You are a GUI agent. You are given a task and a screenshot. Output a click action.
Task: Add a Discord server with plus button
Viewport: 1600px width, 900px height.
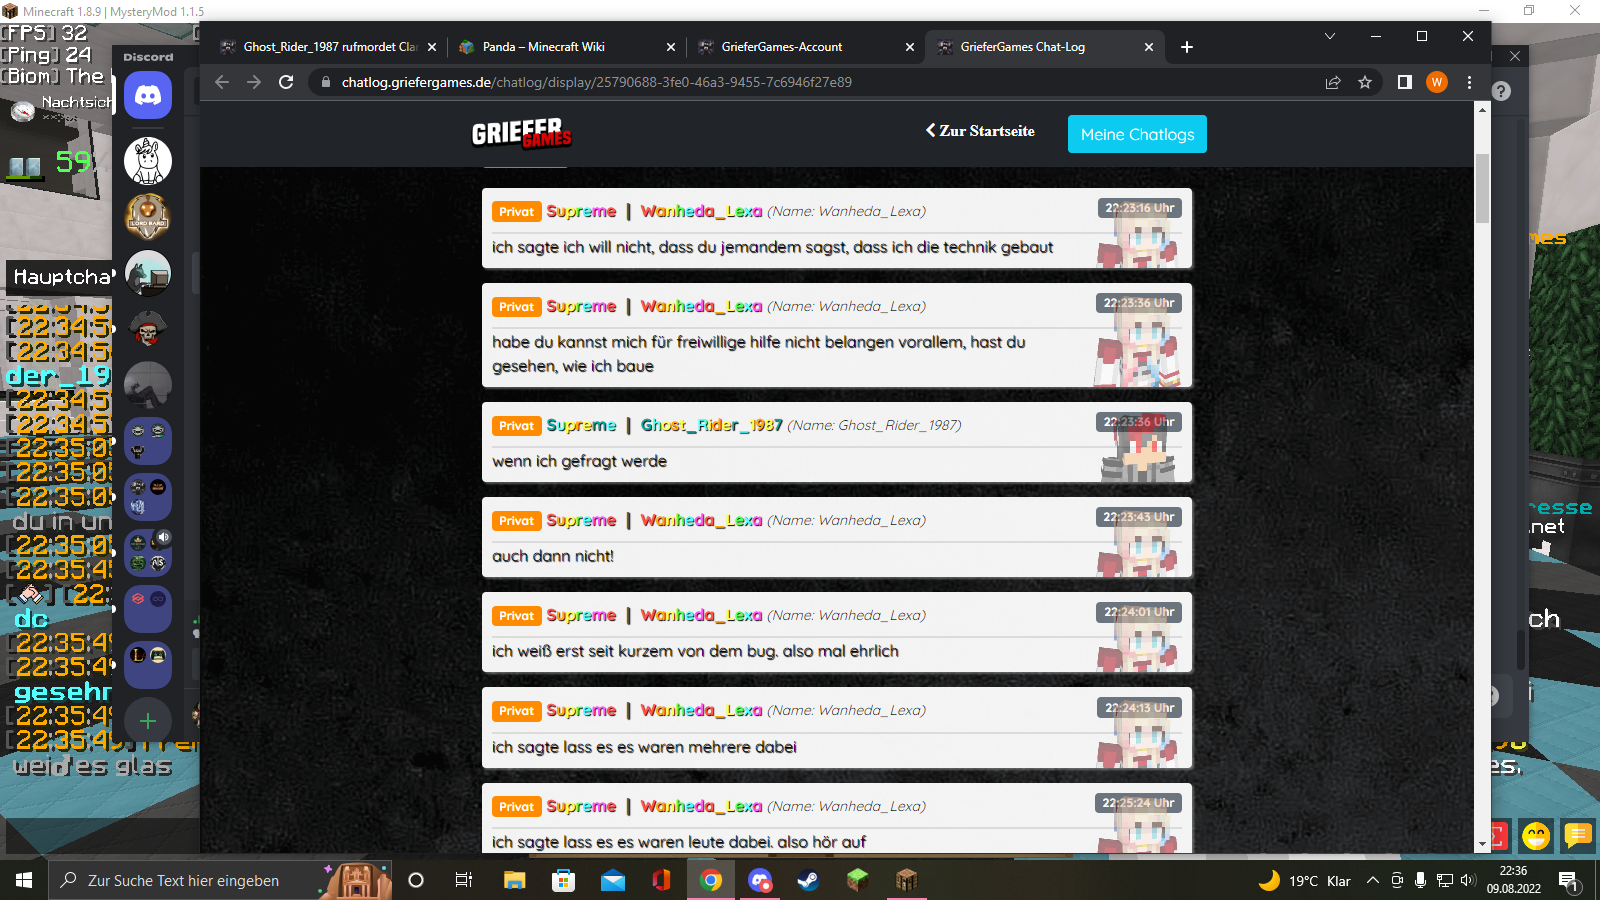[148, 720]
